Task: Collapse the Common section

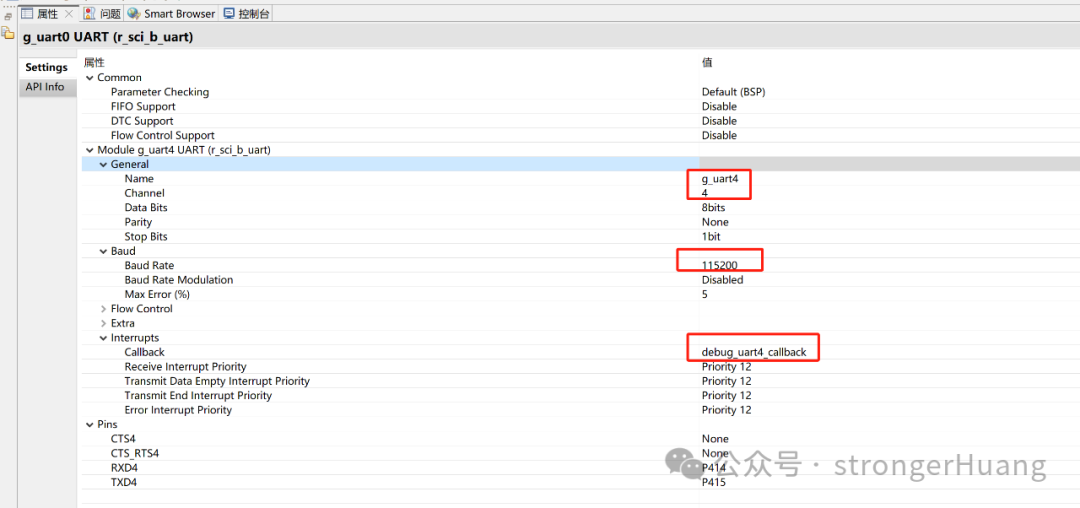Action: tap(89, 78)
